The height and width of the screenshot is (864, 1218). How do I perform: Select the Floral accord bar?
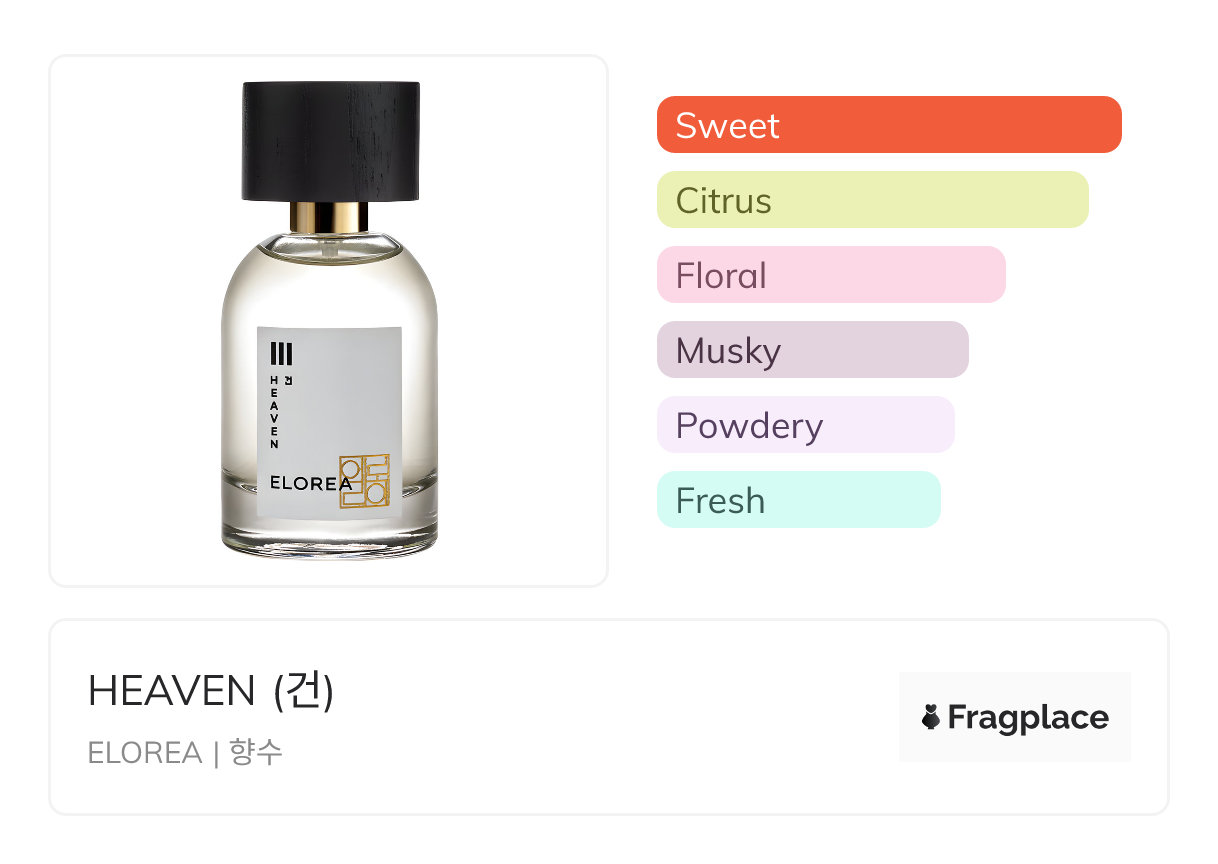[831, 275]
